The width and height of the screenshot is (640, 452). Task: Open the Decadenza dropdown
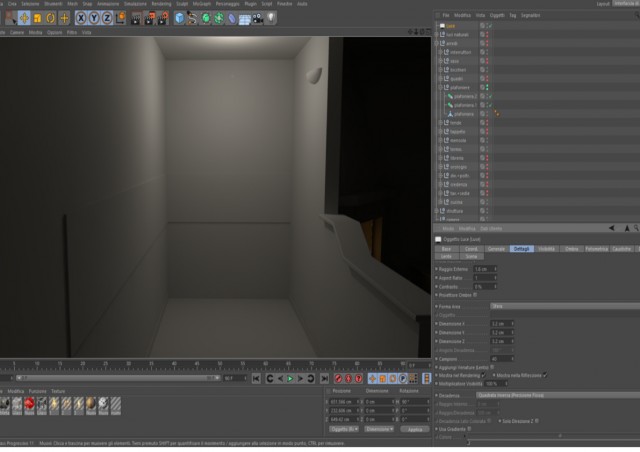click(558, 396)
